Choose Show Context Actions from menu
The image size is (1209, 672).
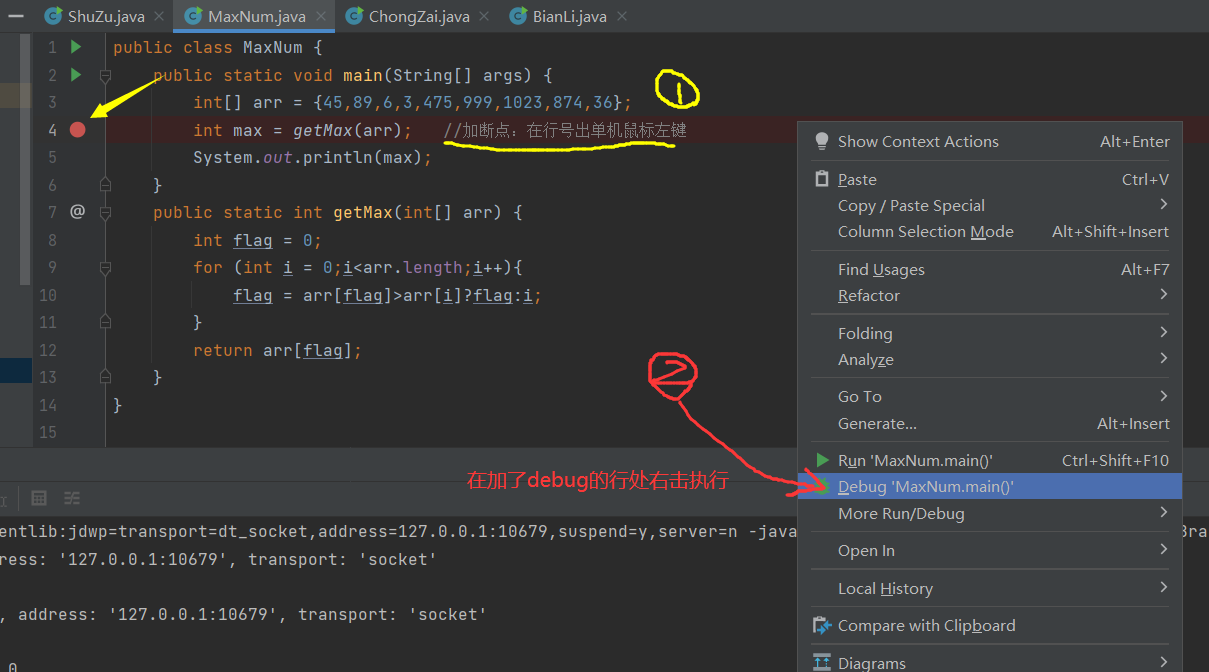pos(990,142)
